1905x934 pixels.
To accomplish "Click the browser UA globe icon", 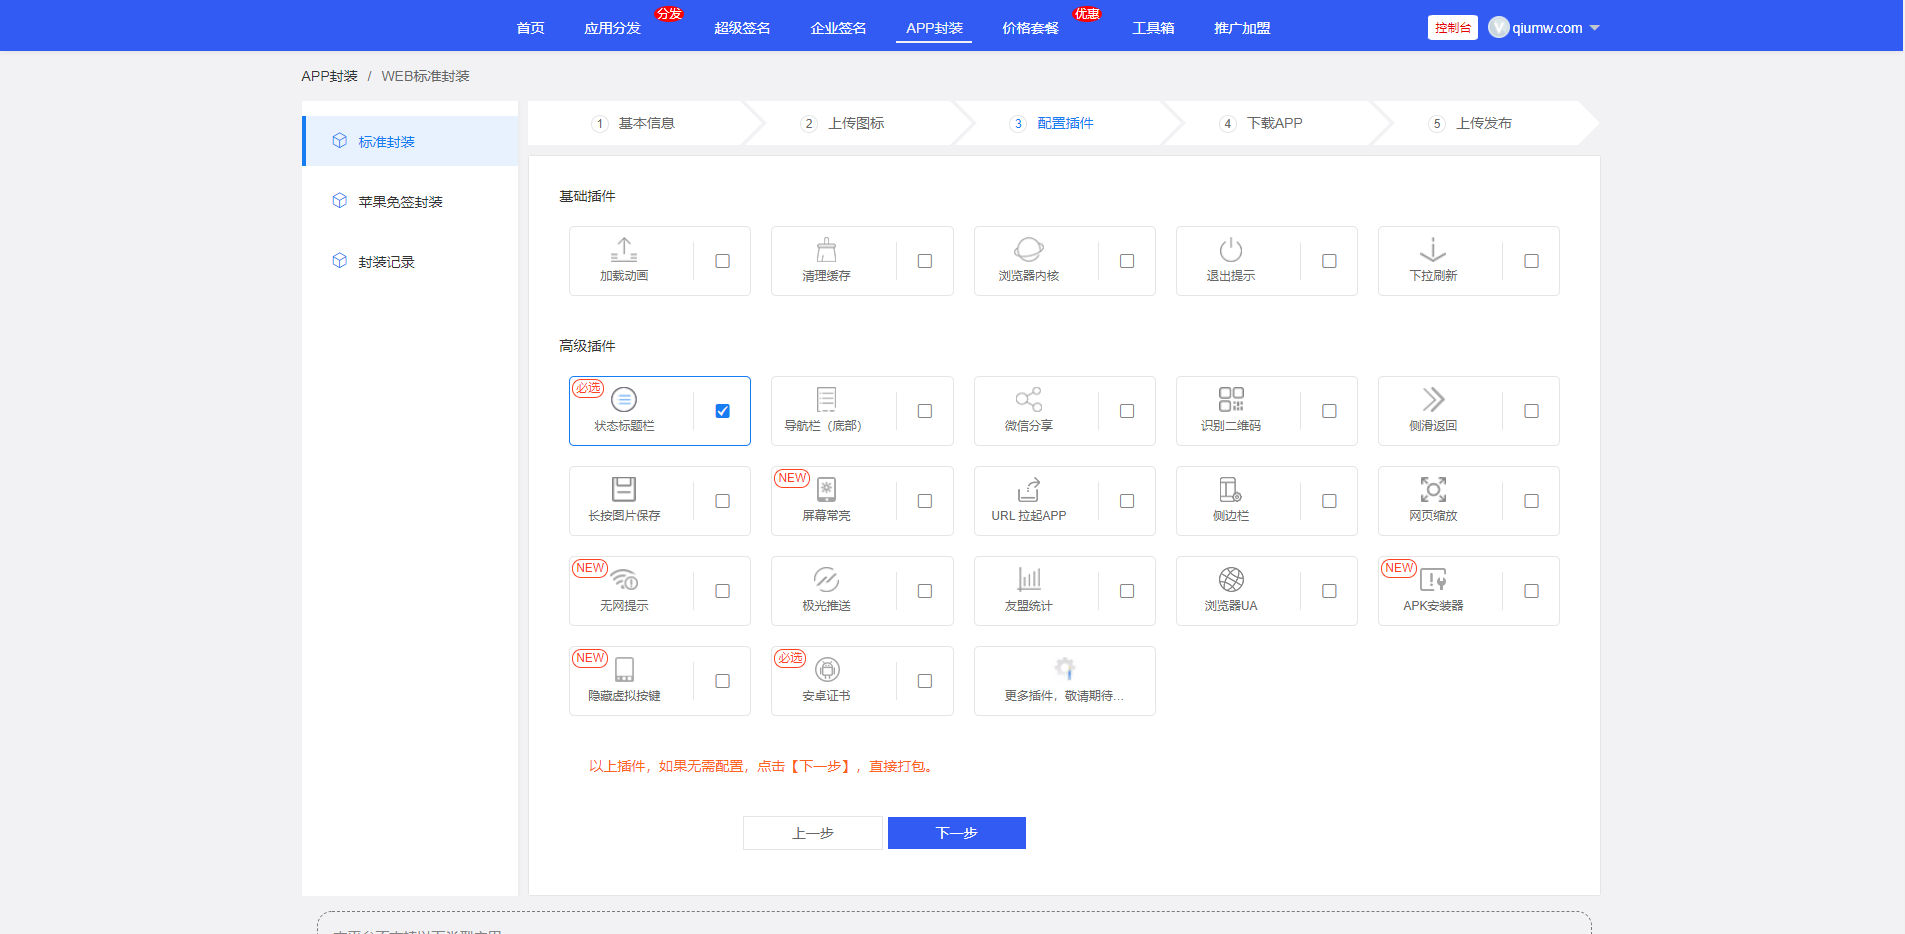I will [1230, 579].
